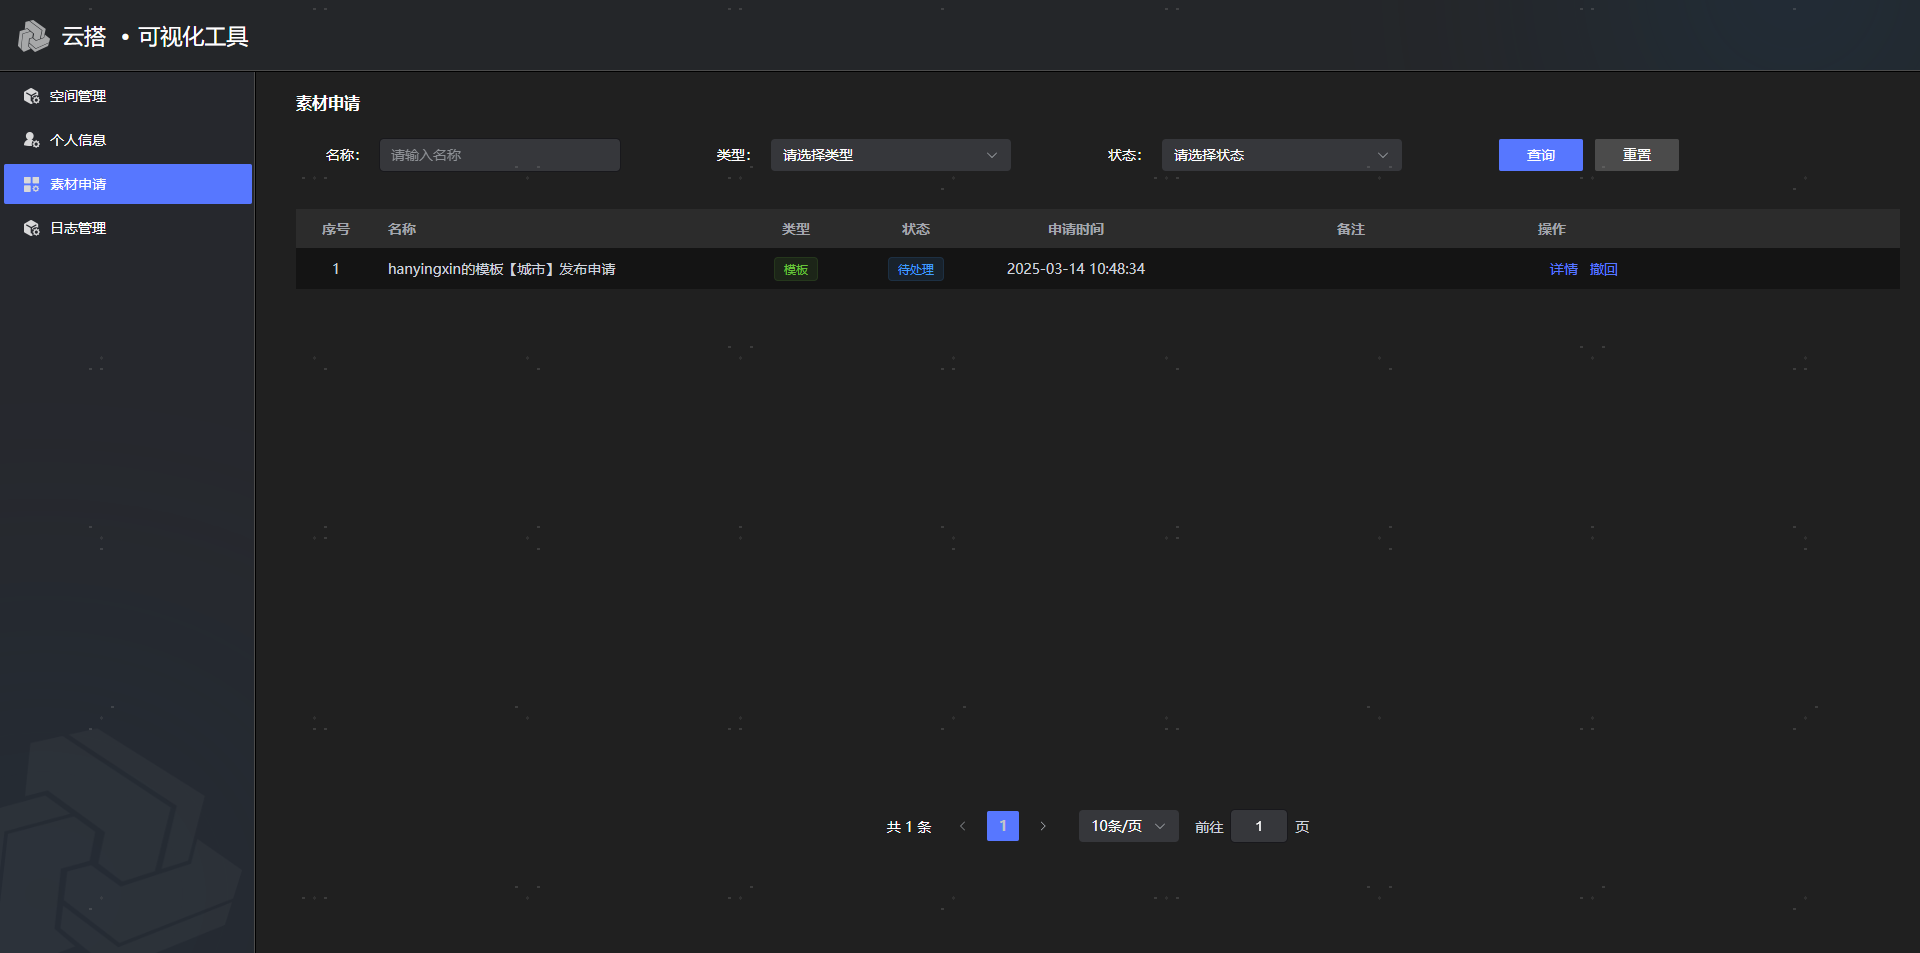Click the 云搭 logo icon

click(x=33, y=36)
